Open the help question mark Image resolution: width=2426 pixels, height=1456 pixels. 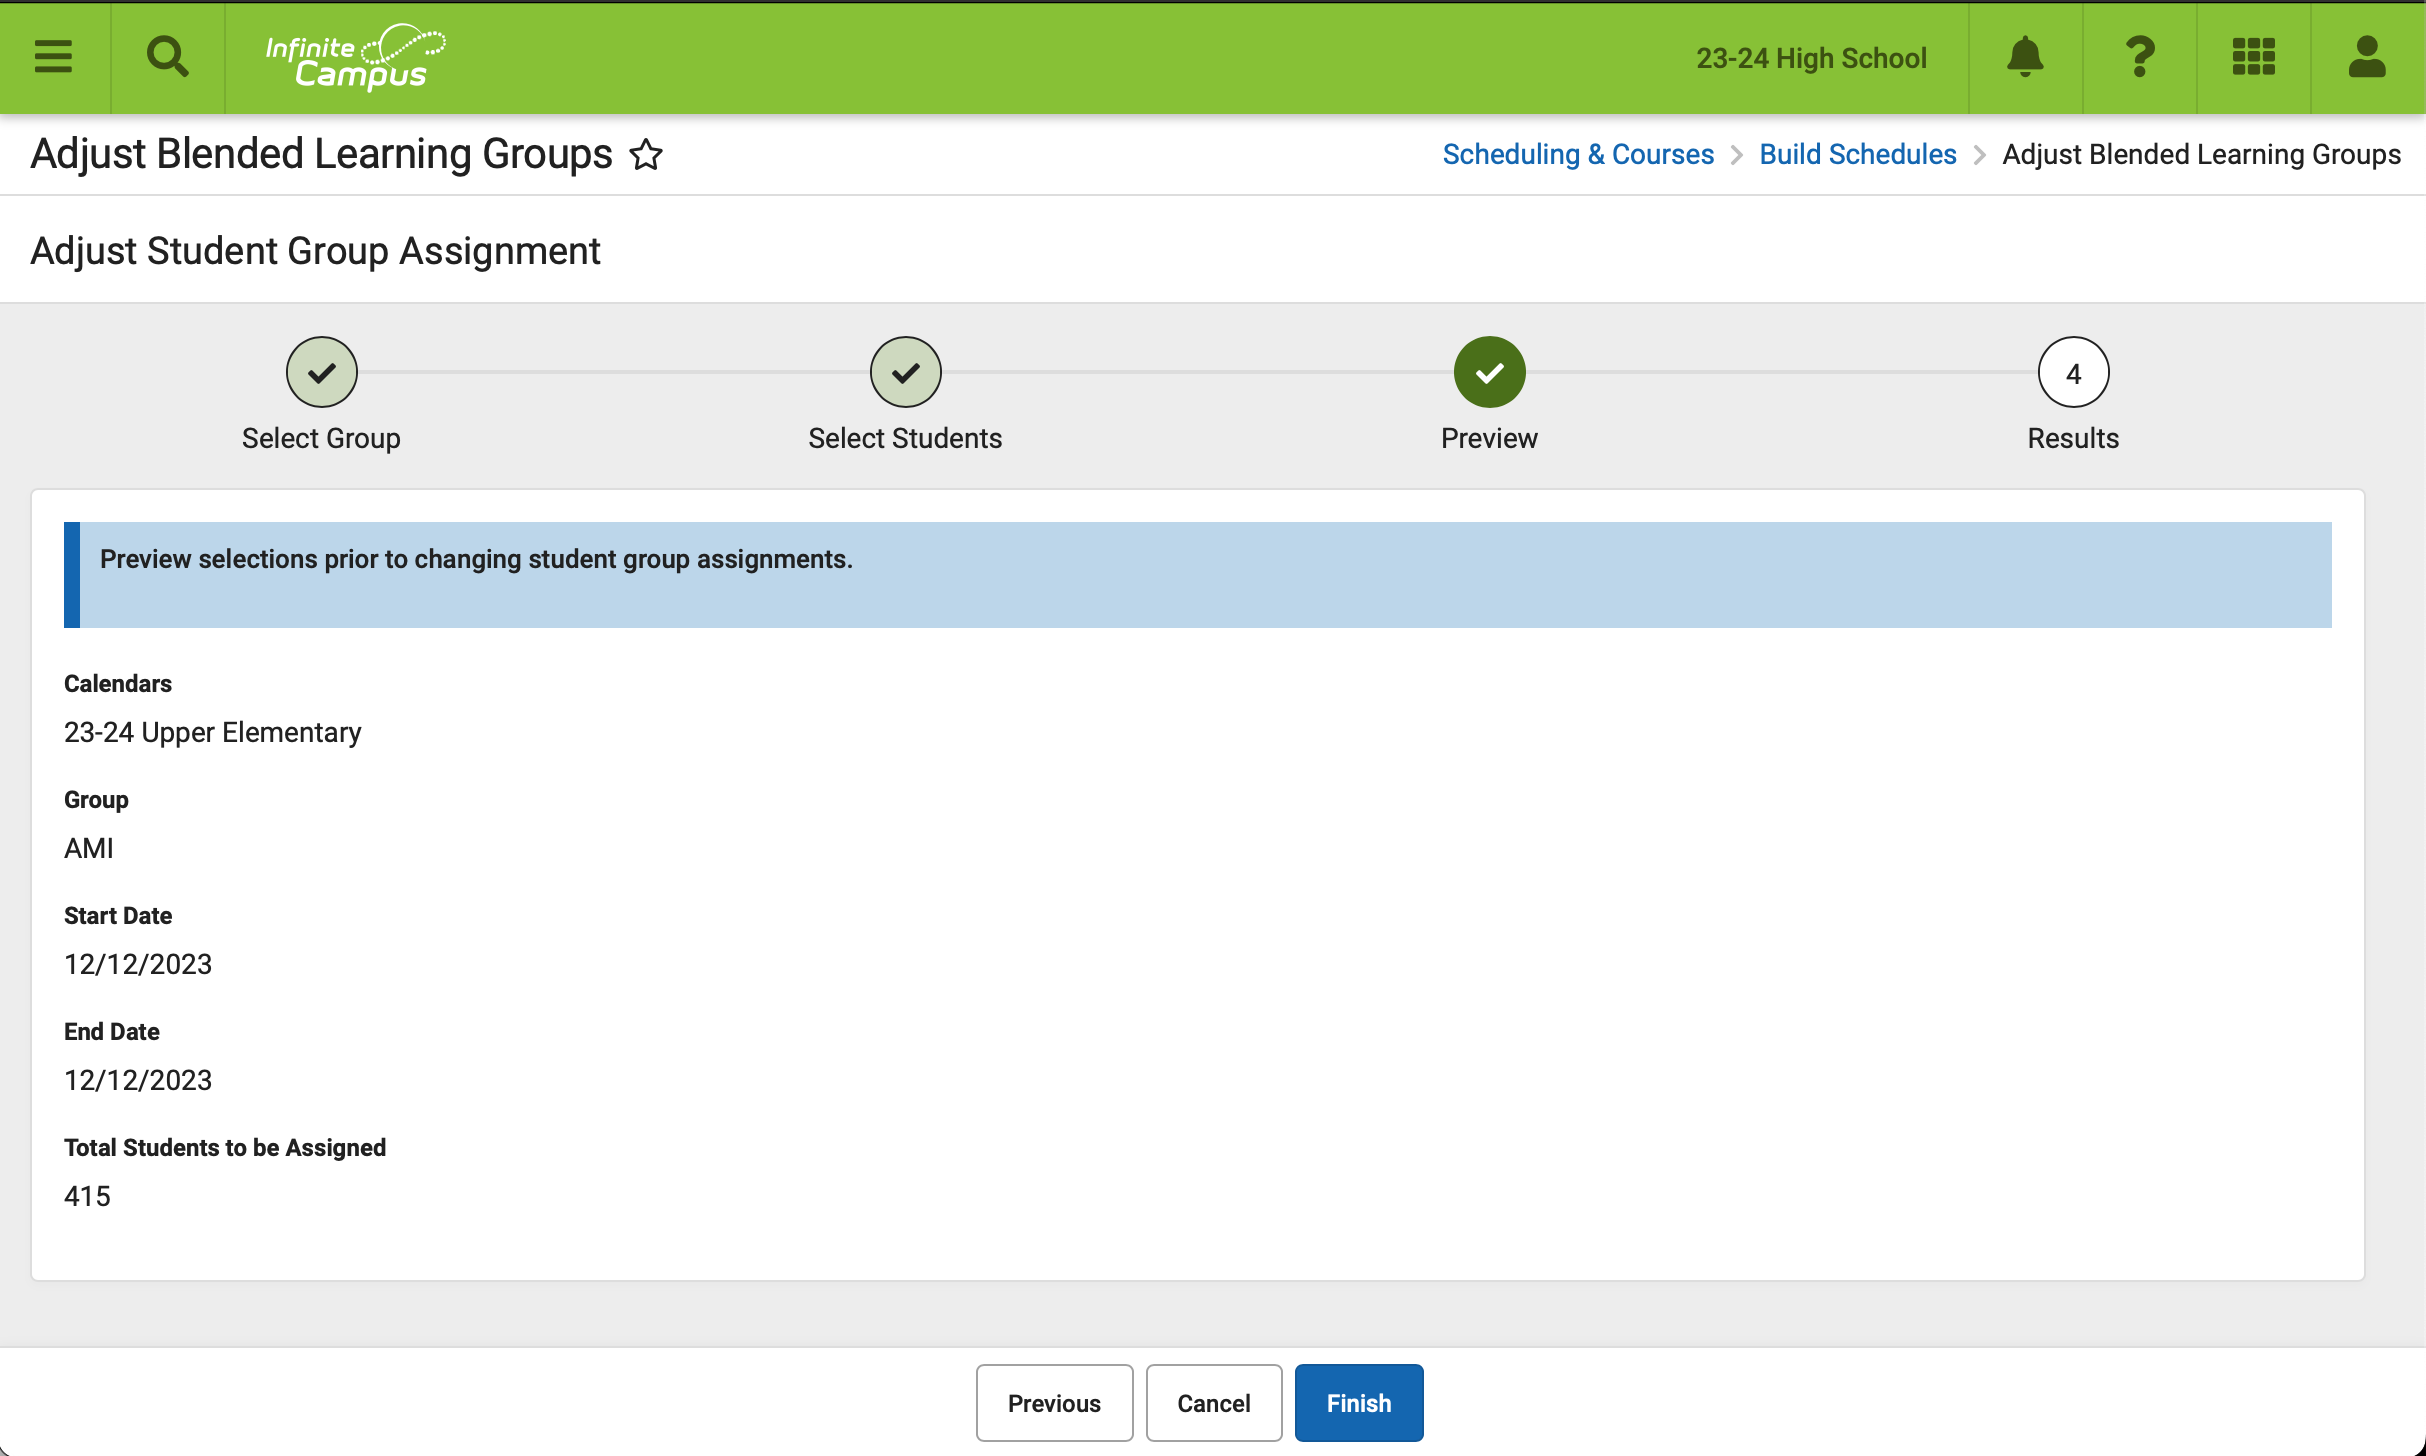tap(2139, 57)
